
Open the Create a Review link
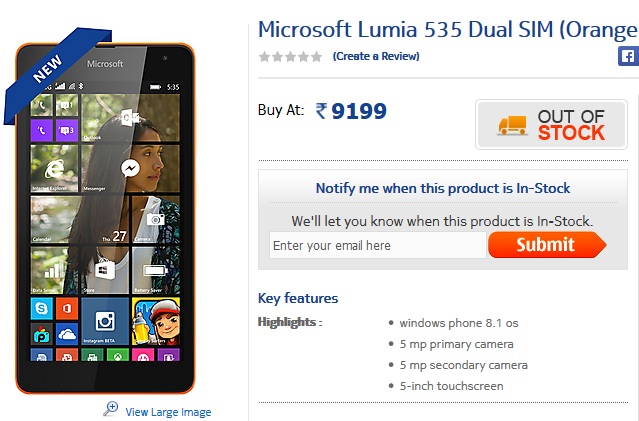click(x=376, y=56)
